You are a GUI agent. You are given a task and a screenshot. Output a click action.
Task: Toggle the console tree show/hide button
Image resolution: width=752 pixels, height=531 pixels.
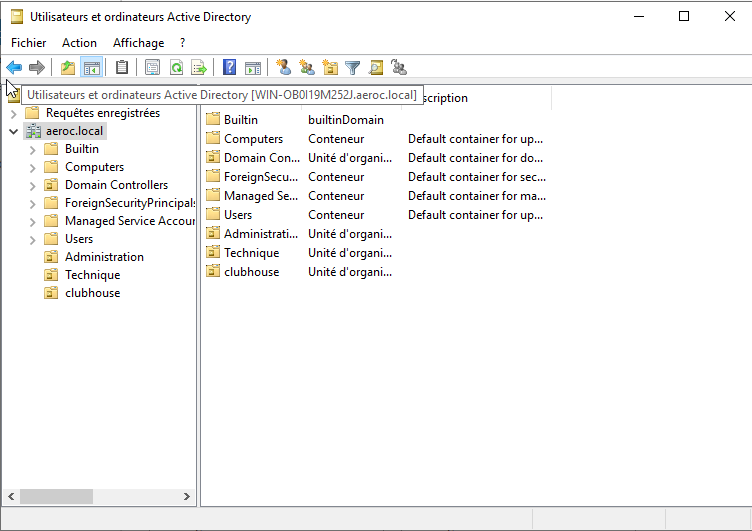point(91,67)
